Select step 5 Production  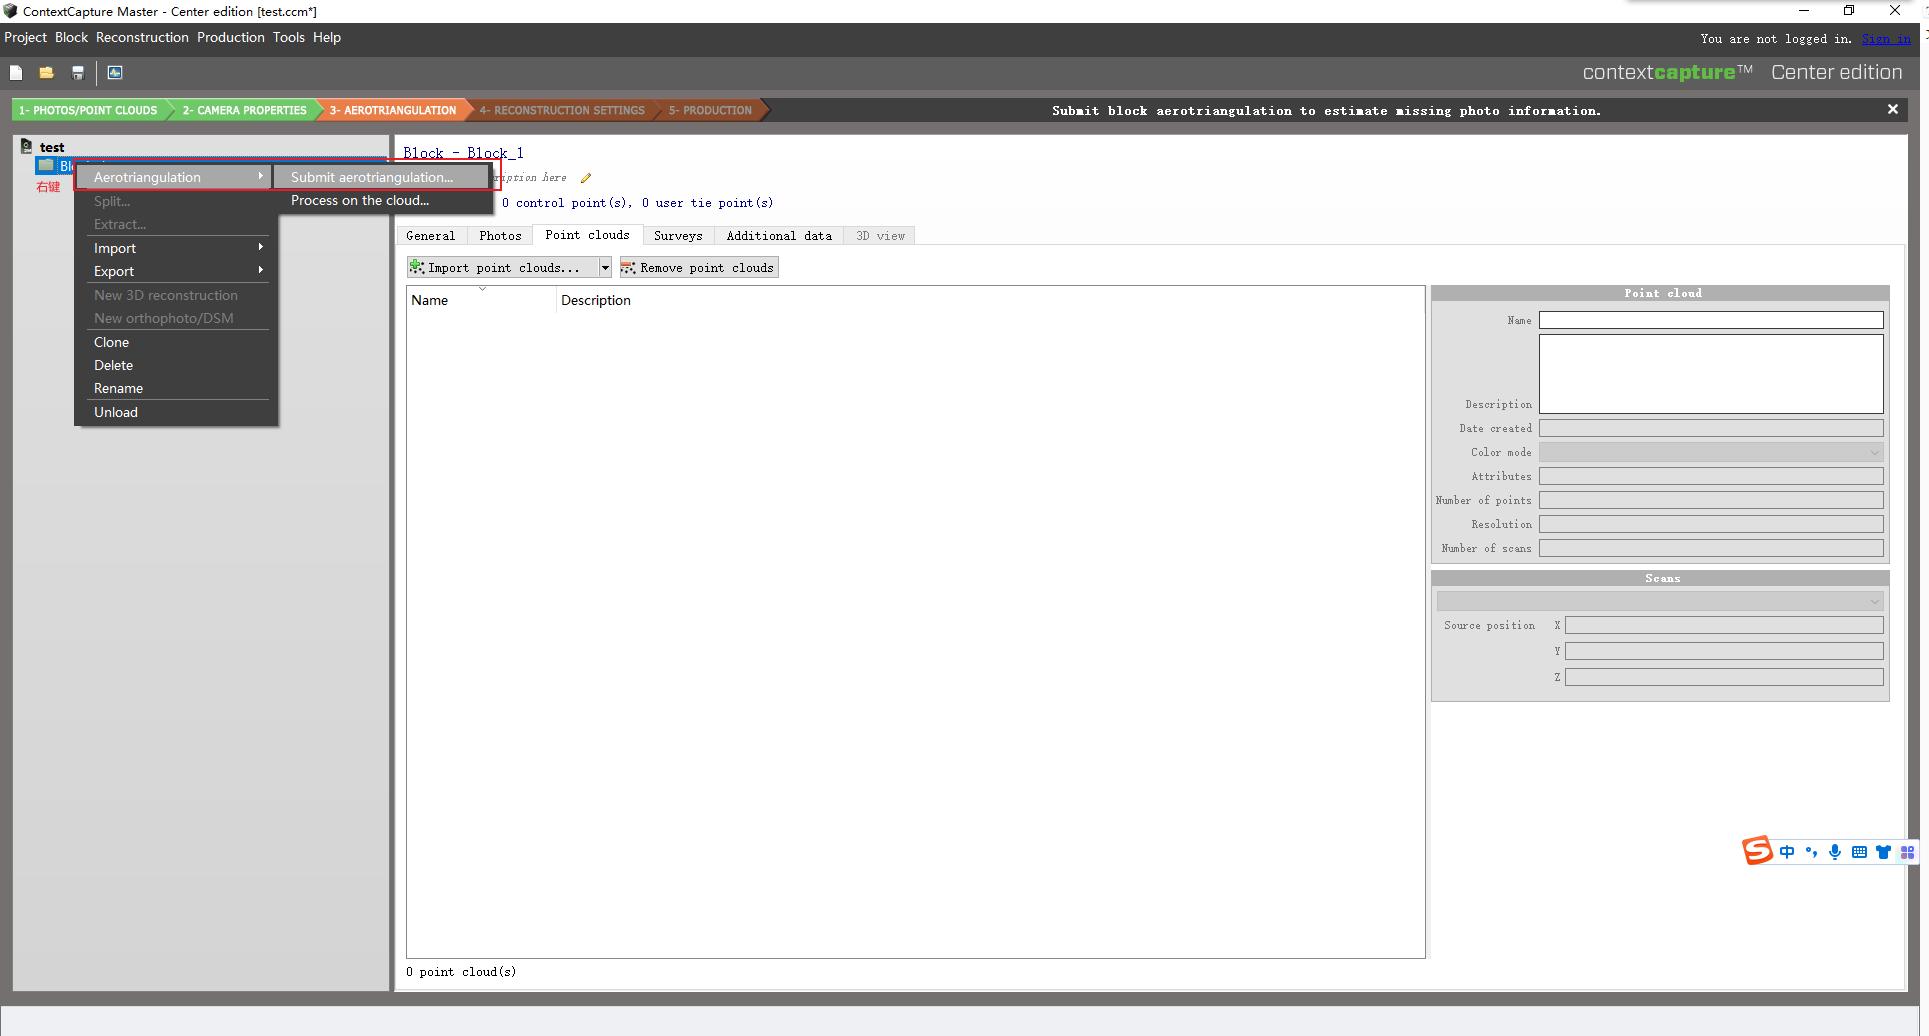tap(710, 110)
